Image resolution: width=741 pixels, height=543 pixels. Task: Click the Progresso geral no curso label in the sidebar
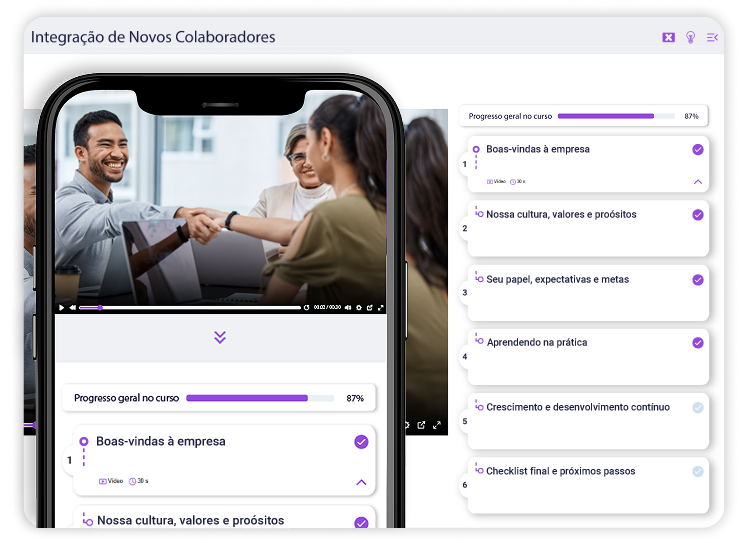click(x=510, y=116)
